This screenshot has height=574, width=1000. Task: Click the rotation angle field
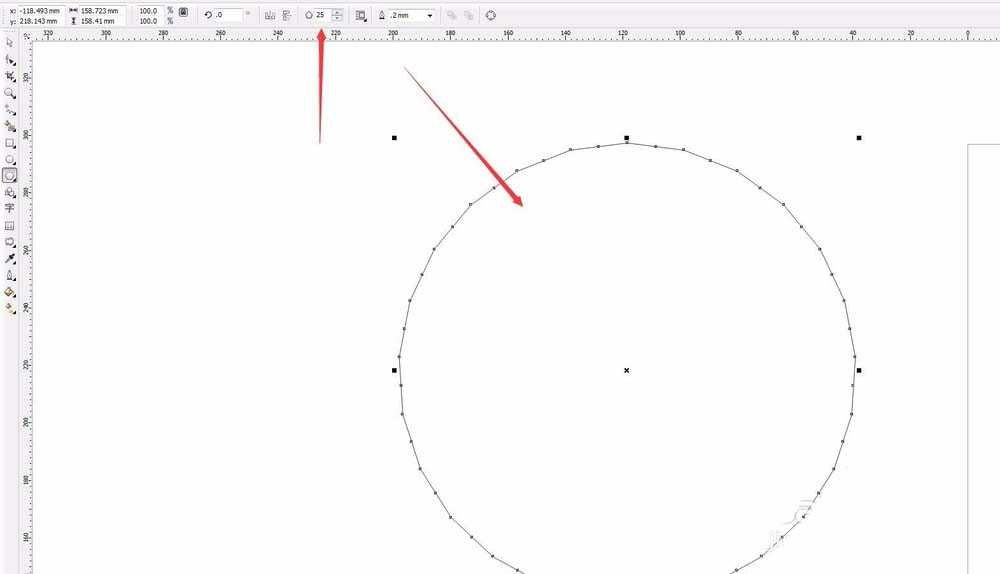(x=228, y=15)
